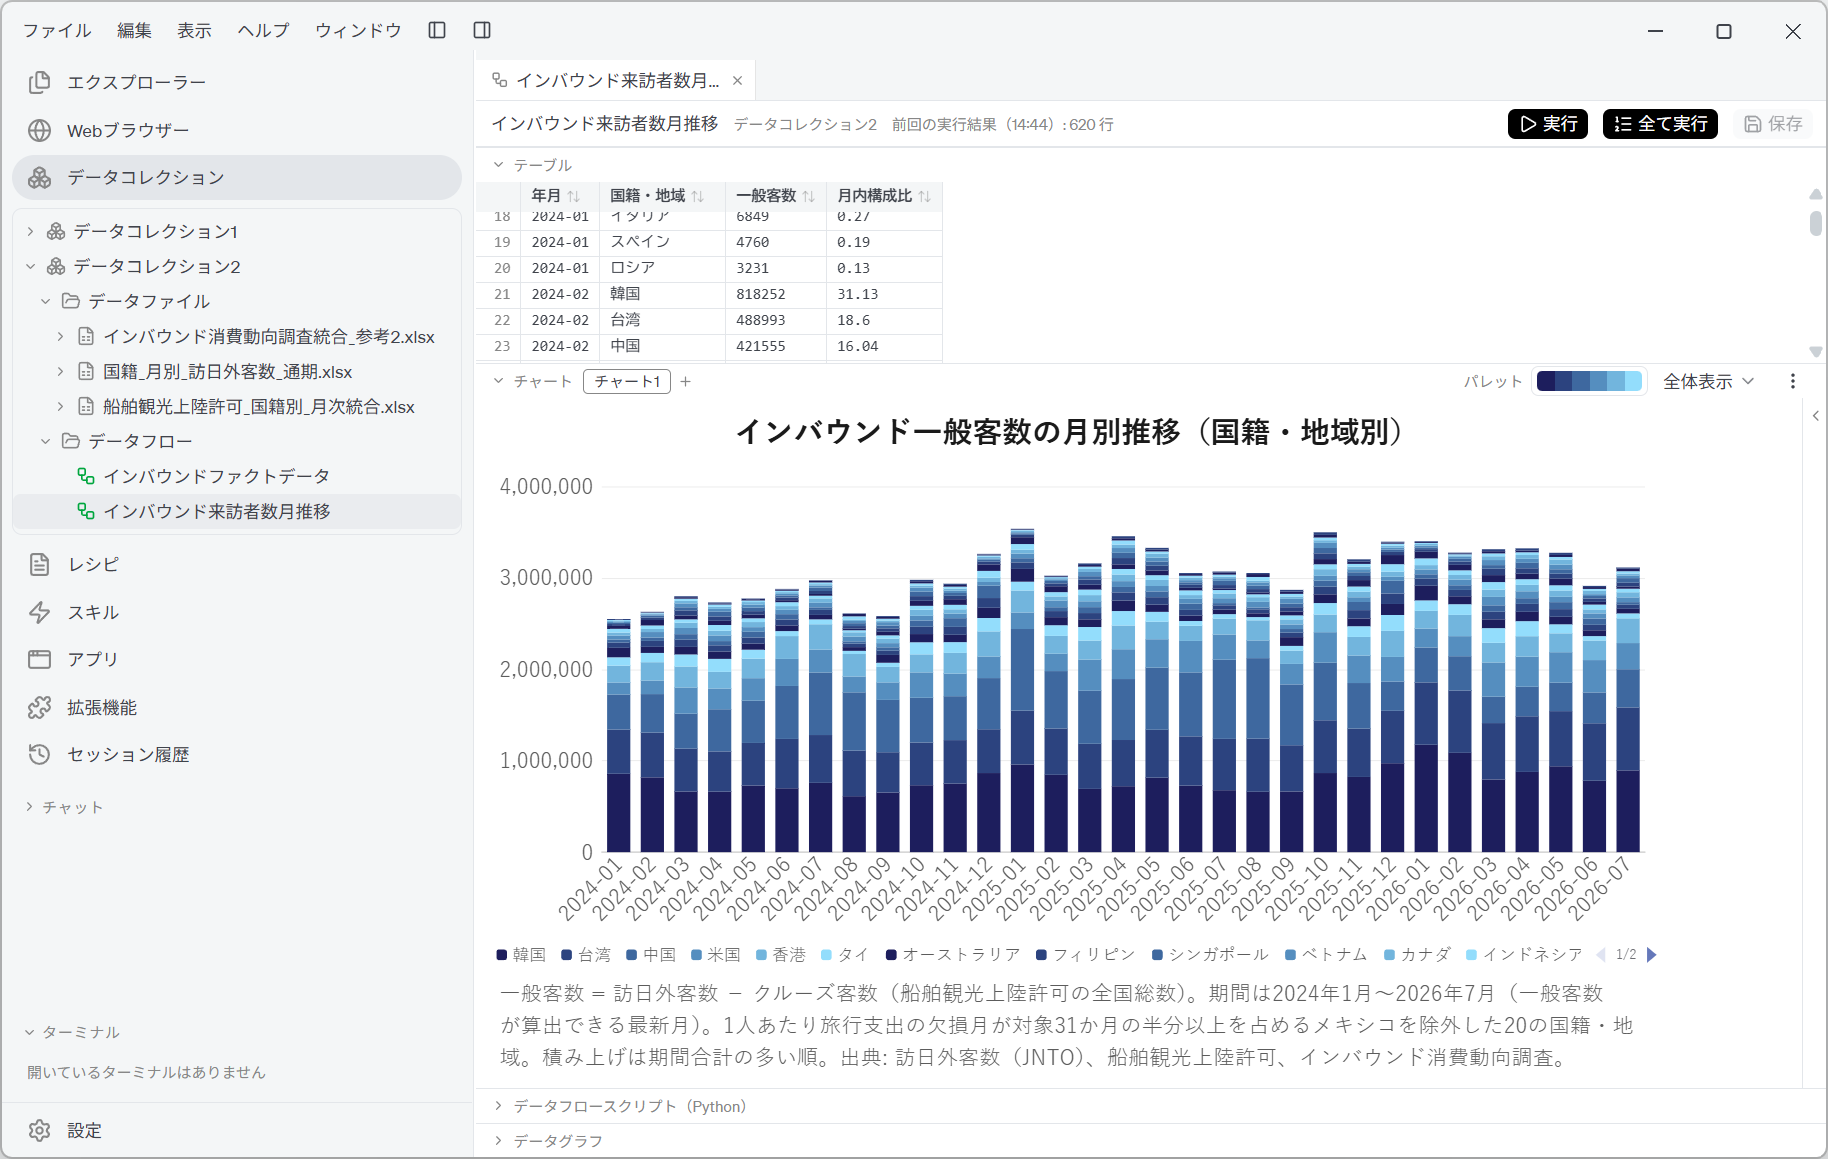This screenshot has height=1159, width=1828.
Task: Sort by 国籍・地域 column sort icon
Action: pyautogui.click(x=697, y=196)
